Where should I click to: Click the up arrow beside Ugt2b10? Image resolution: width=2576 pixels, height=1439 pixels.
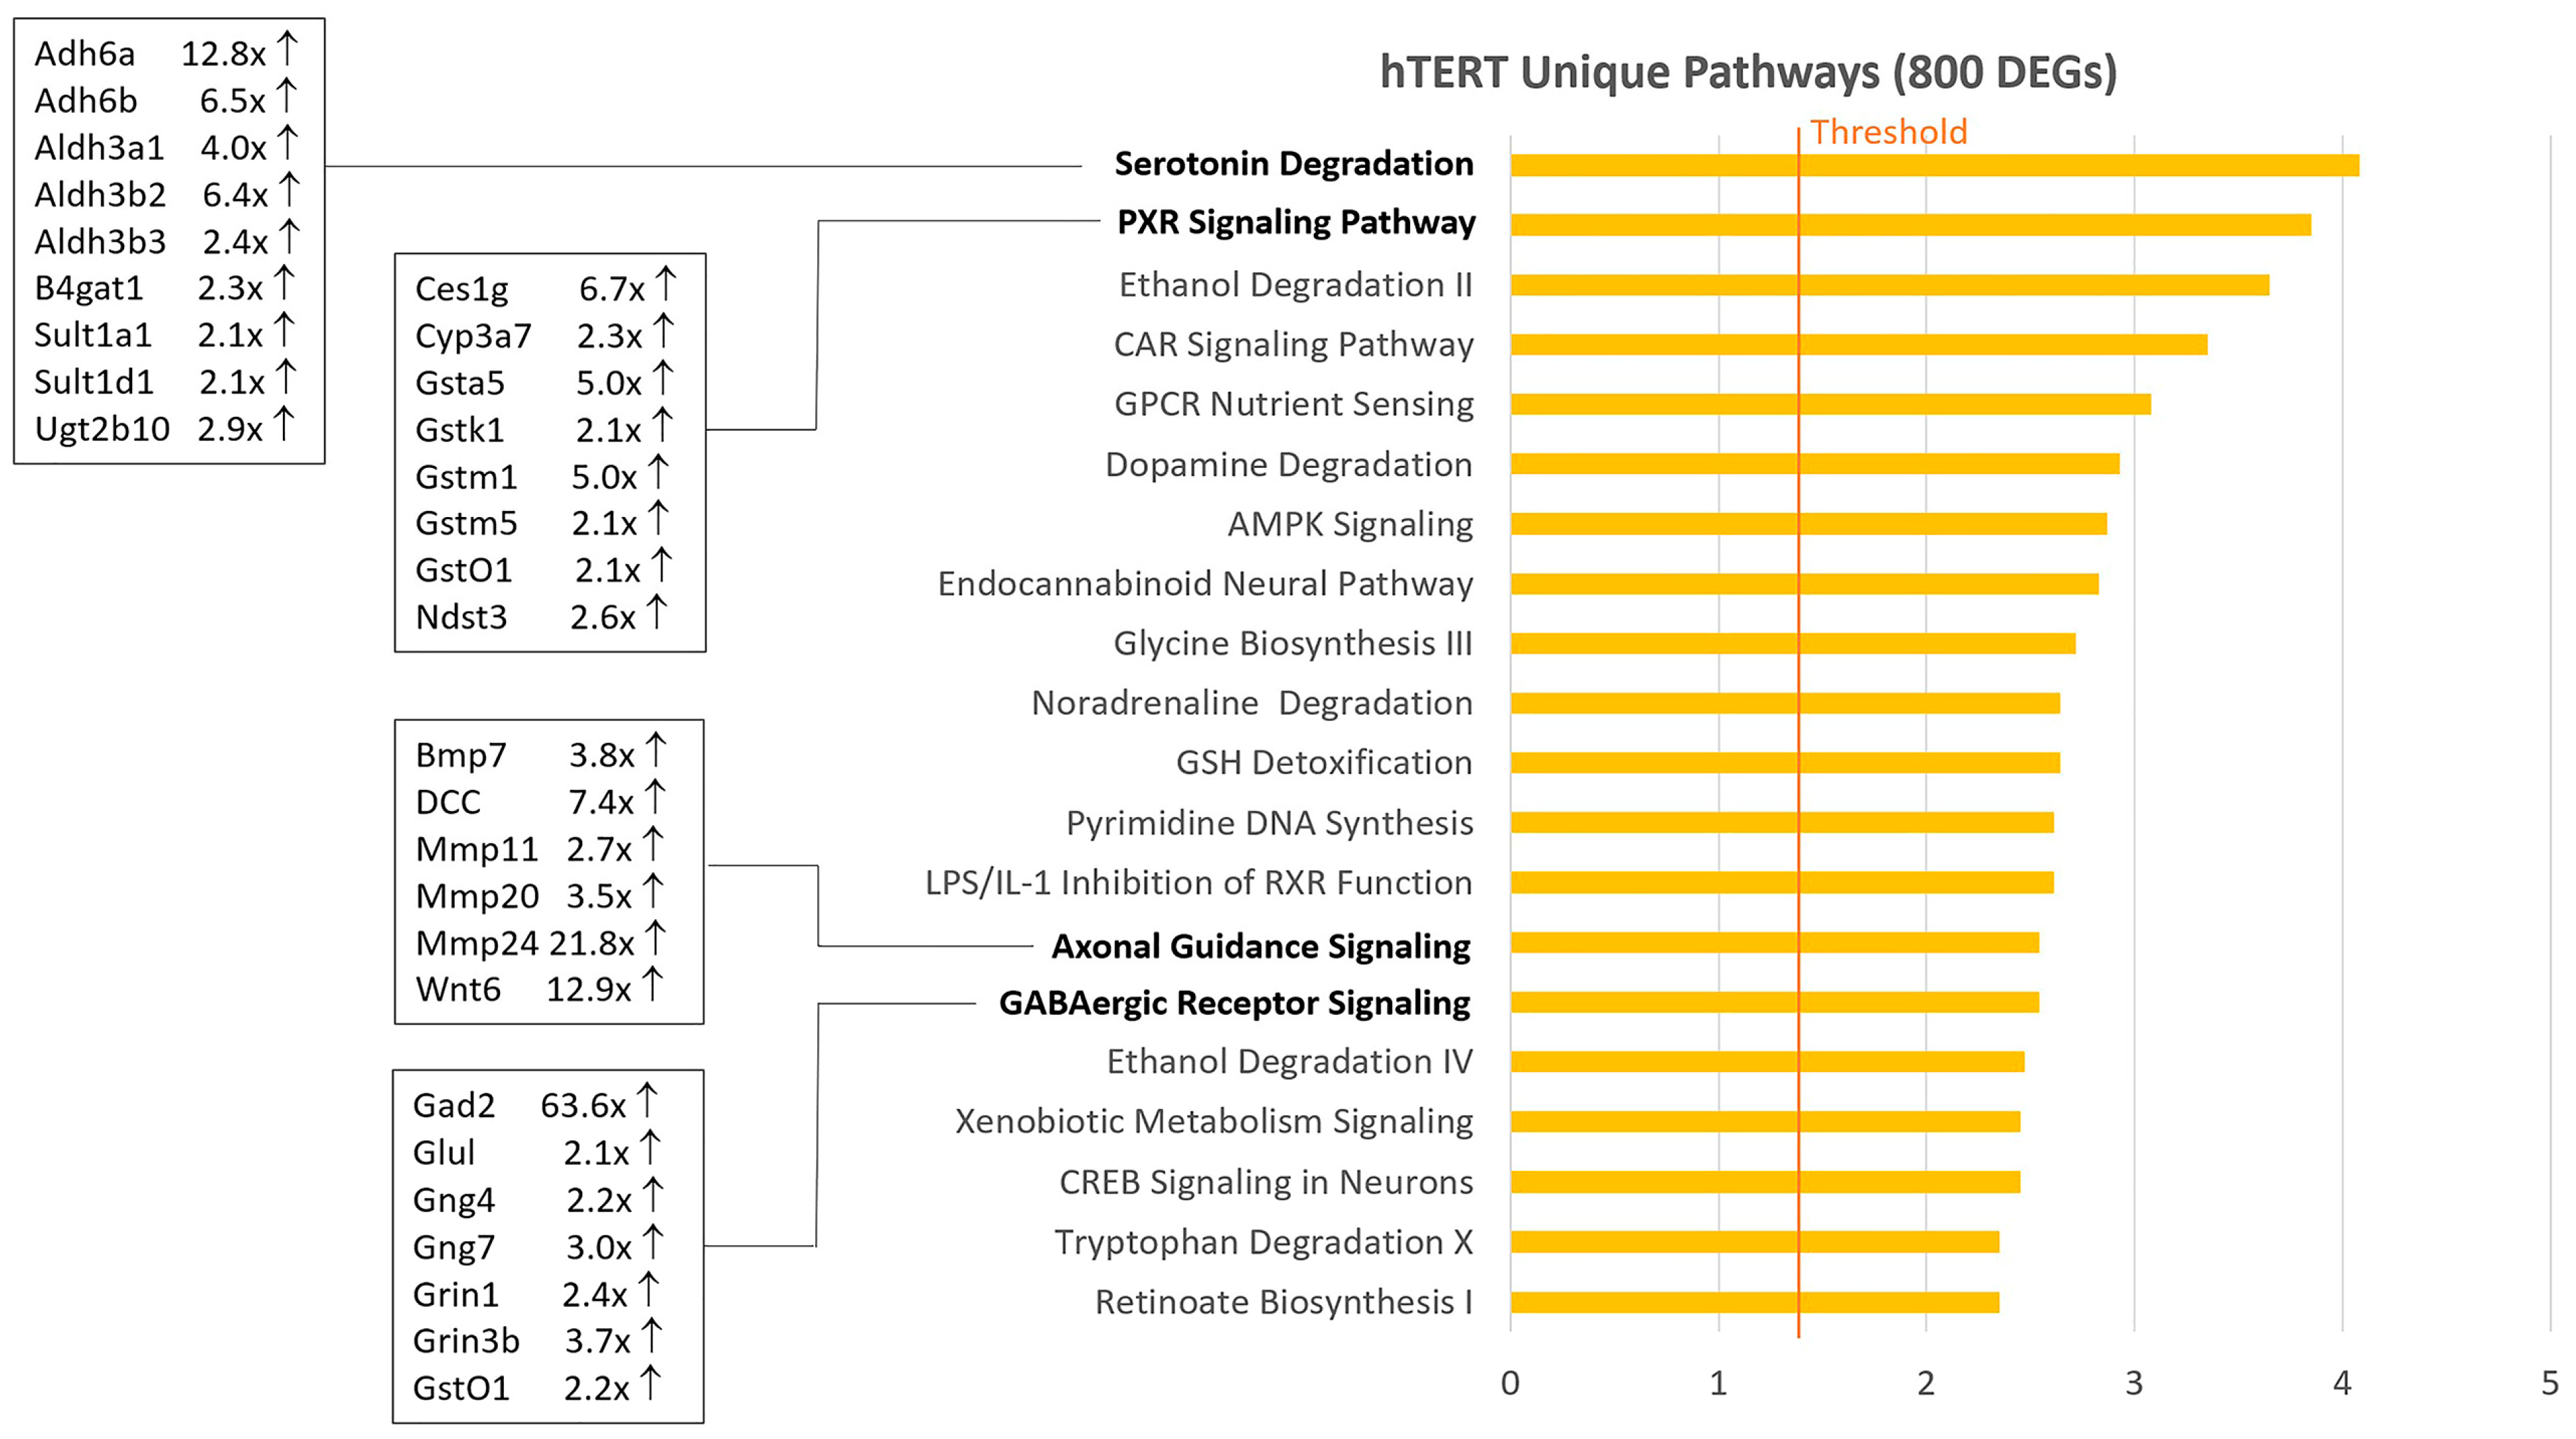pyautogui.click(x=284, y=424)
